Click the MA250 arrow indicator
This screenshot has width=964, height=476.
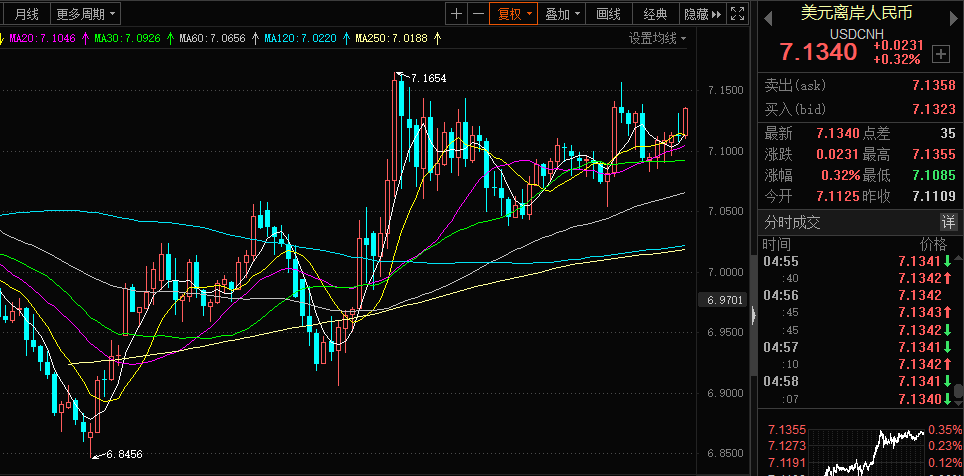435,38
